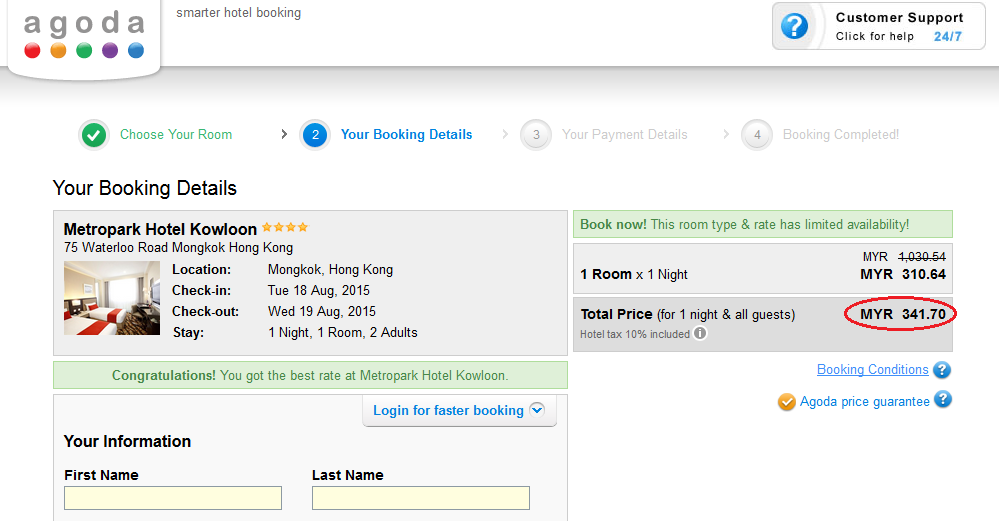Click the Last Name input field
The image size is (999, 521).
click(x=421, y=498)
